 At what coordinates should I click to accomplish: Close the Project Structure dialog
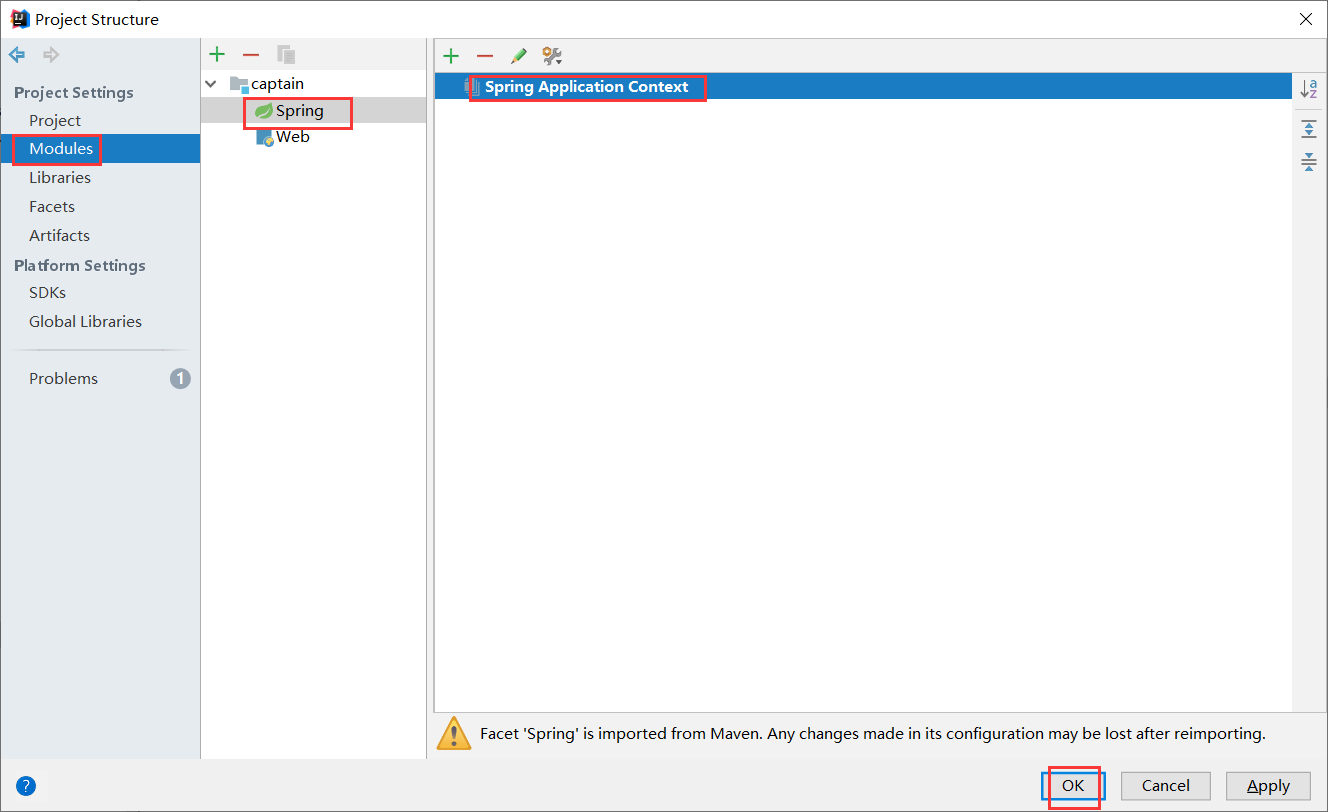coord(1305,19)
